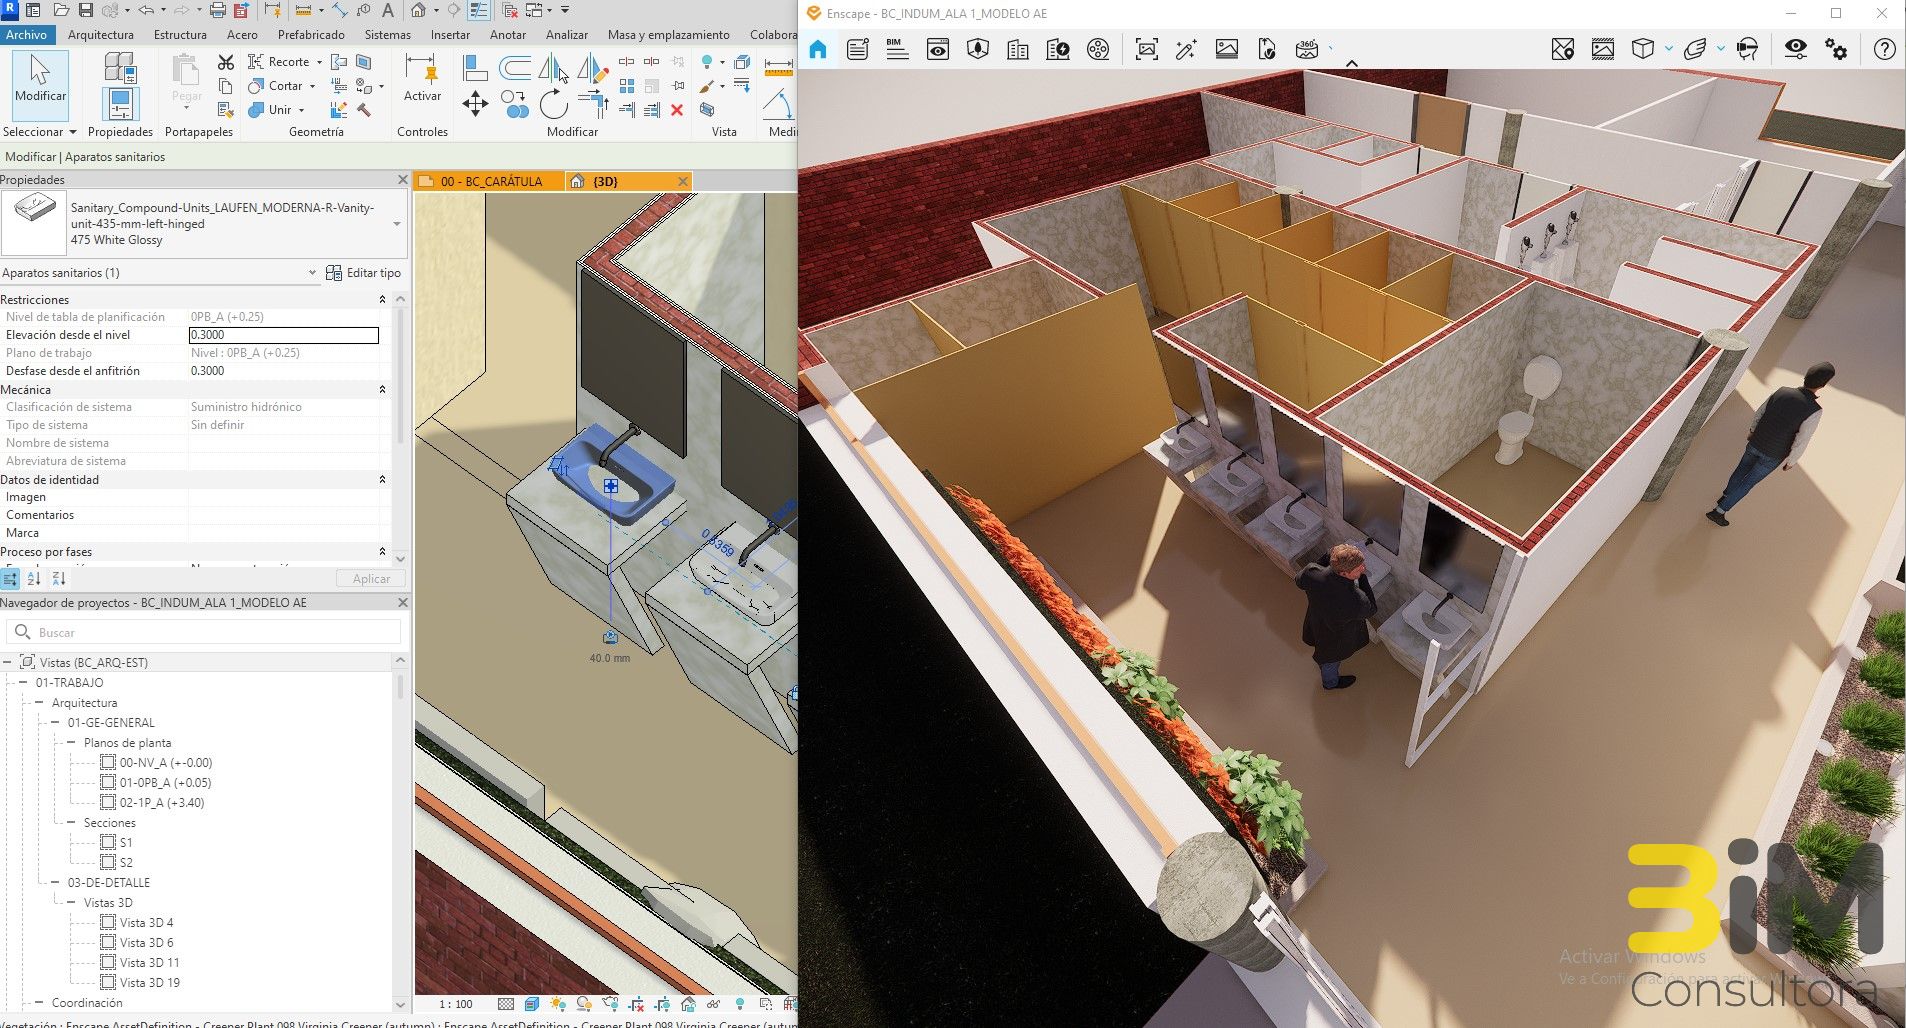This screenshot has width=1906, height=1028.
Task: Open Enscape visual settings with the eye icon
Action: [1795, 48]
